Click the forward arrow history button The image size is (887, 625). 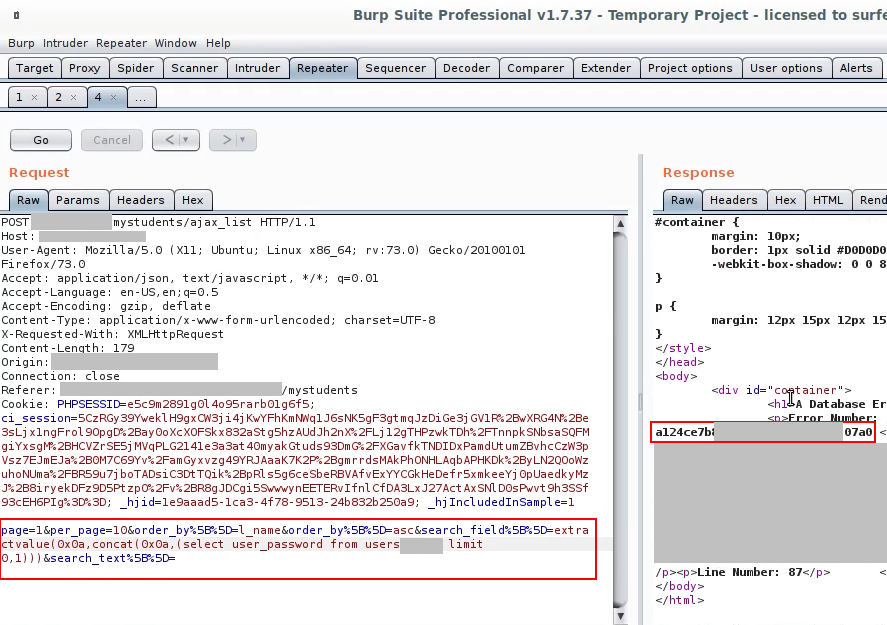226,140
